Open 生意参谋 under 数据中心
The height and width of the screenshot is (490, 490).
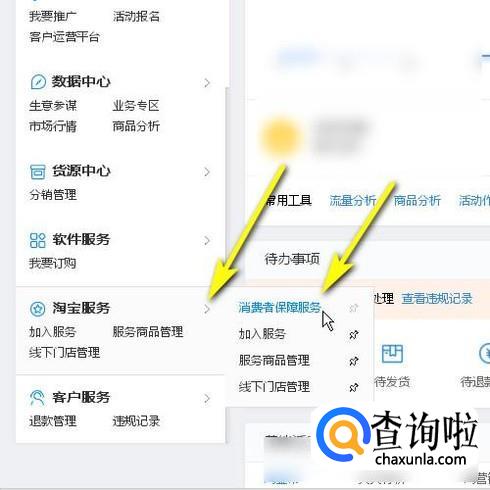53,106
